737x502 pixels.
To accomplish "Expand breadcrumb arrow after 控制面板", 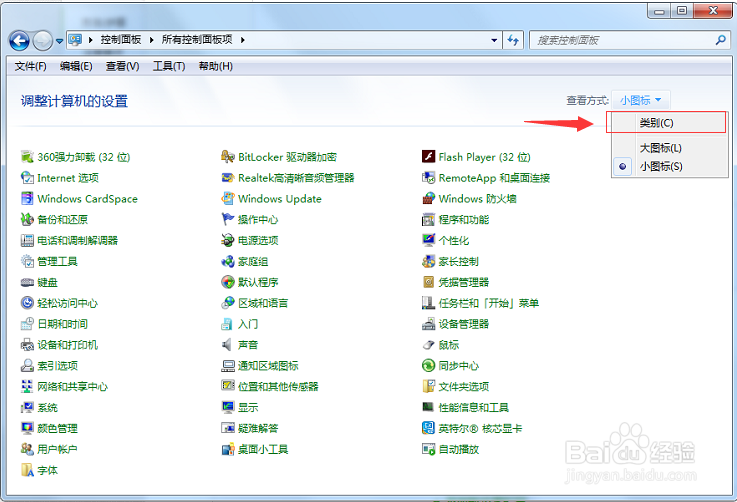I will pyautogui.click(x=151, y=40).
